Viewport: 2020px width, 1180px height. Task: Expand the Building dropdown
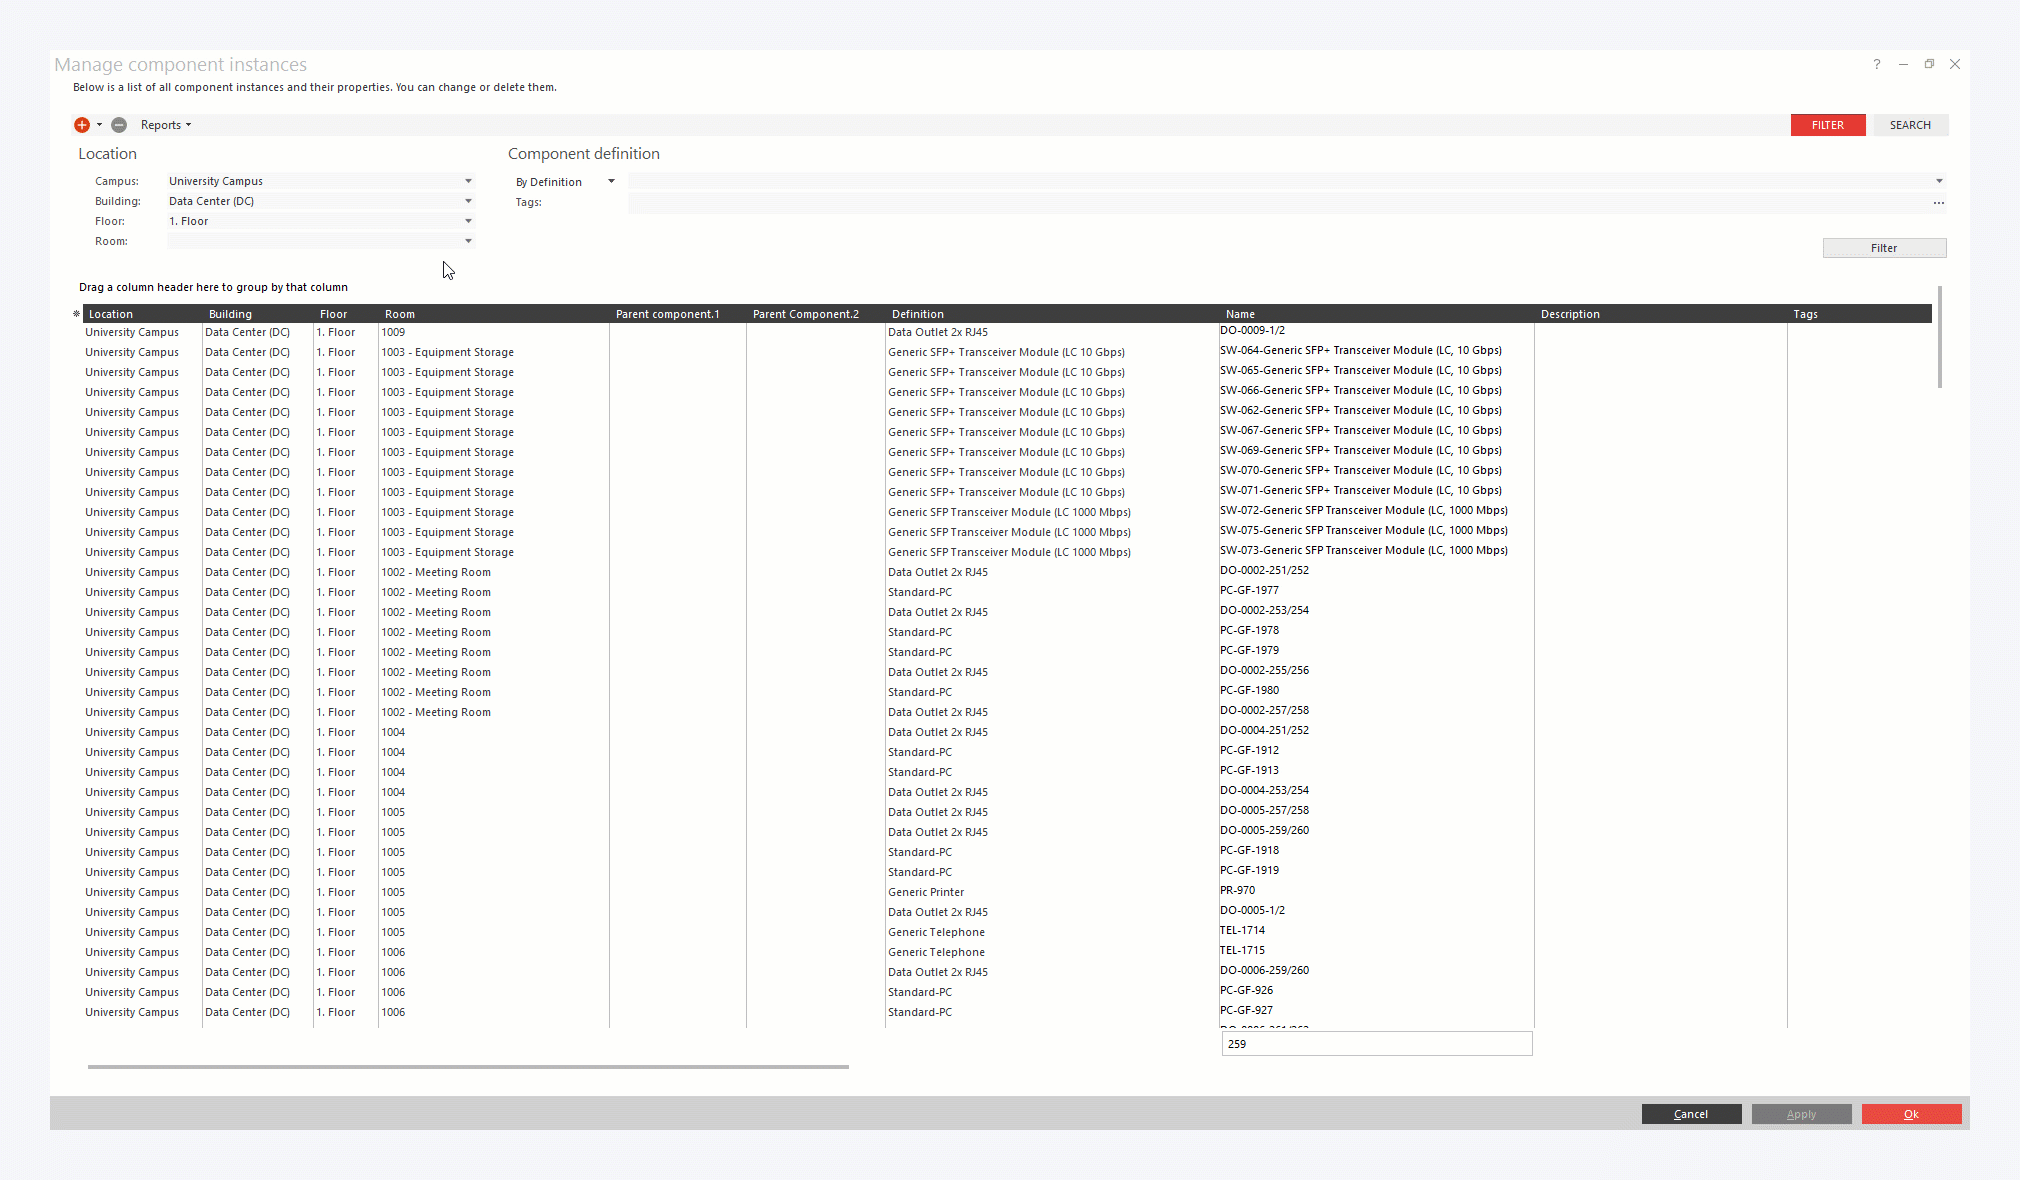[x=468, y=201]
